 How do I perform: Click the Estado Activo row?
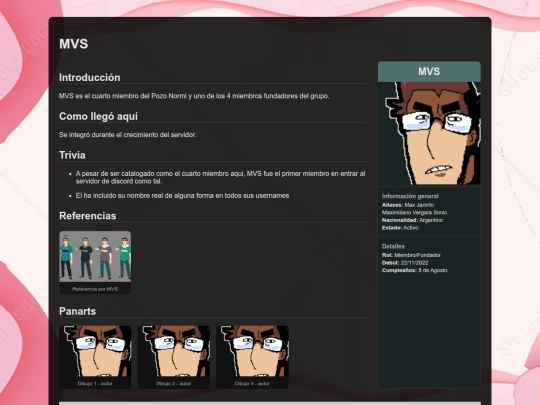pos(400,228)
